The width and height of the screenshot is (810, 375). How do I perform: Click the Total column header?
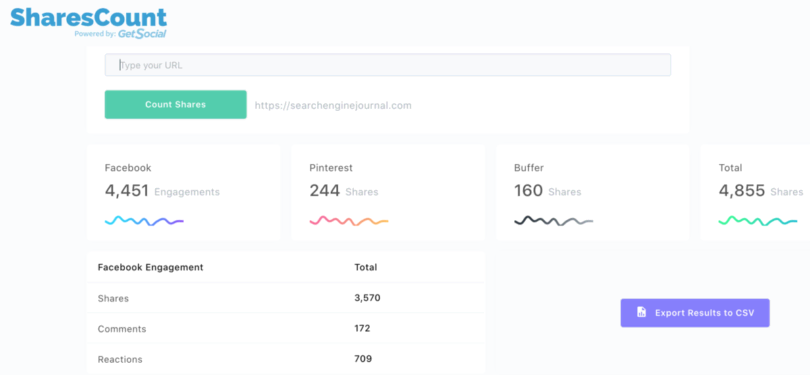pos(366,268)
